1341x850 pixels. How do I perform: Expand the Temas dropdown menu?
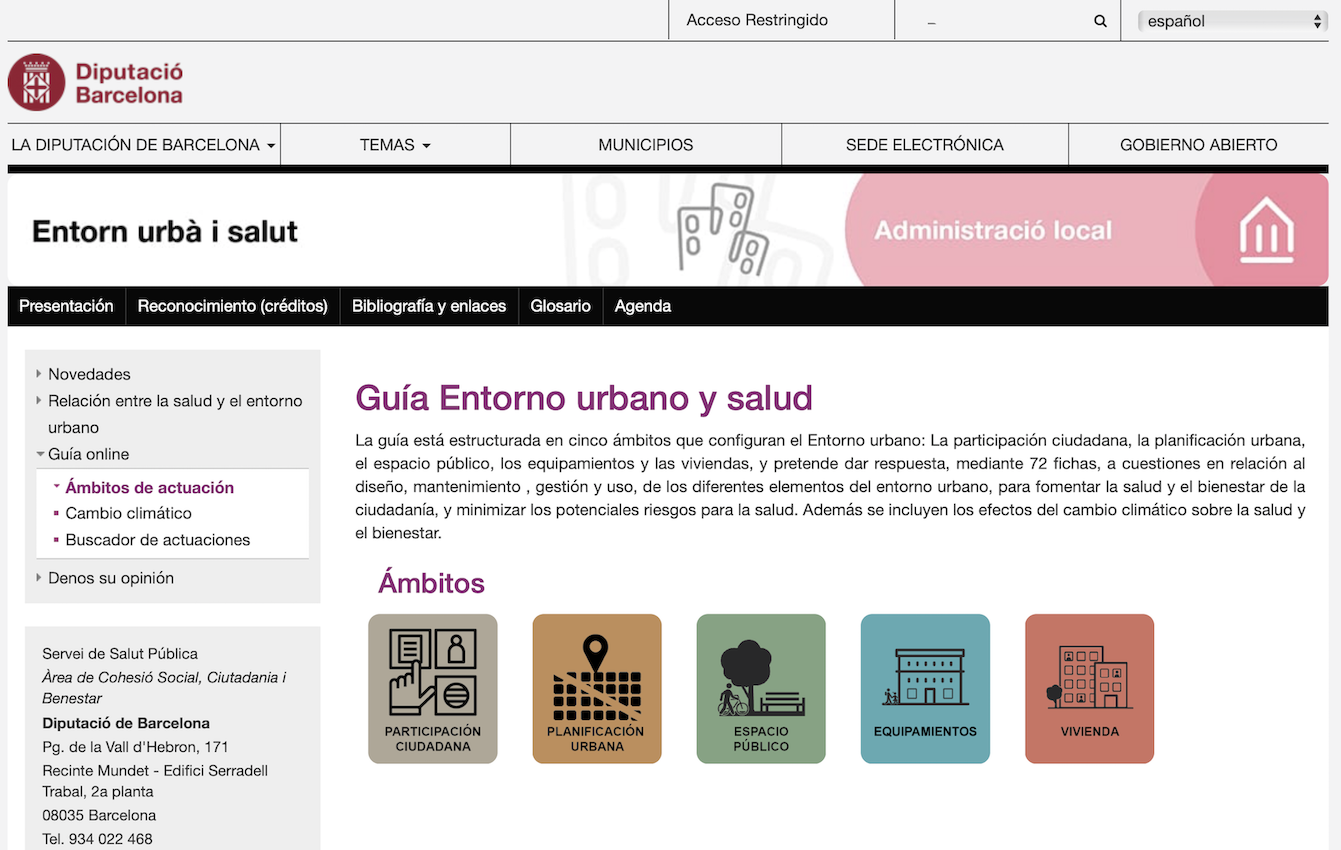[395, 145]
